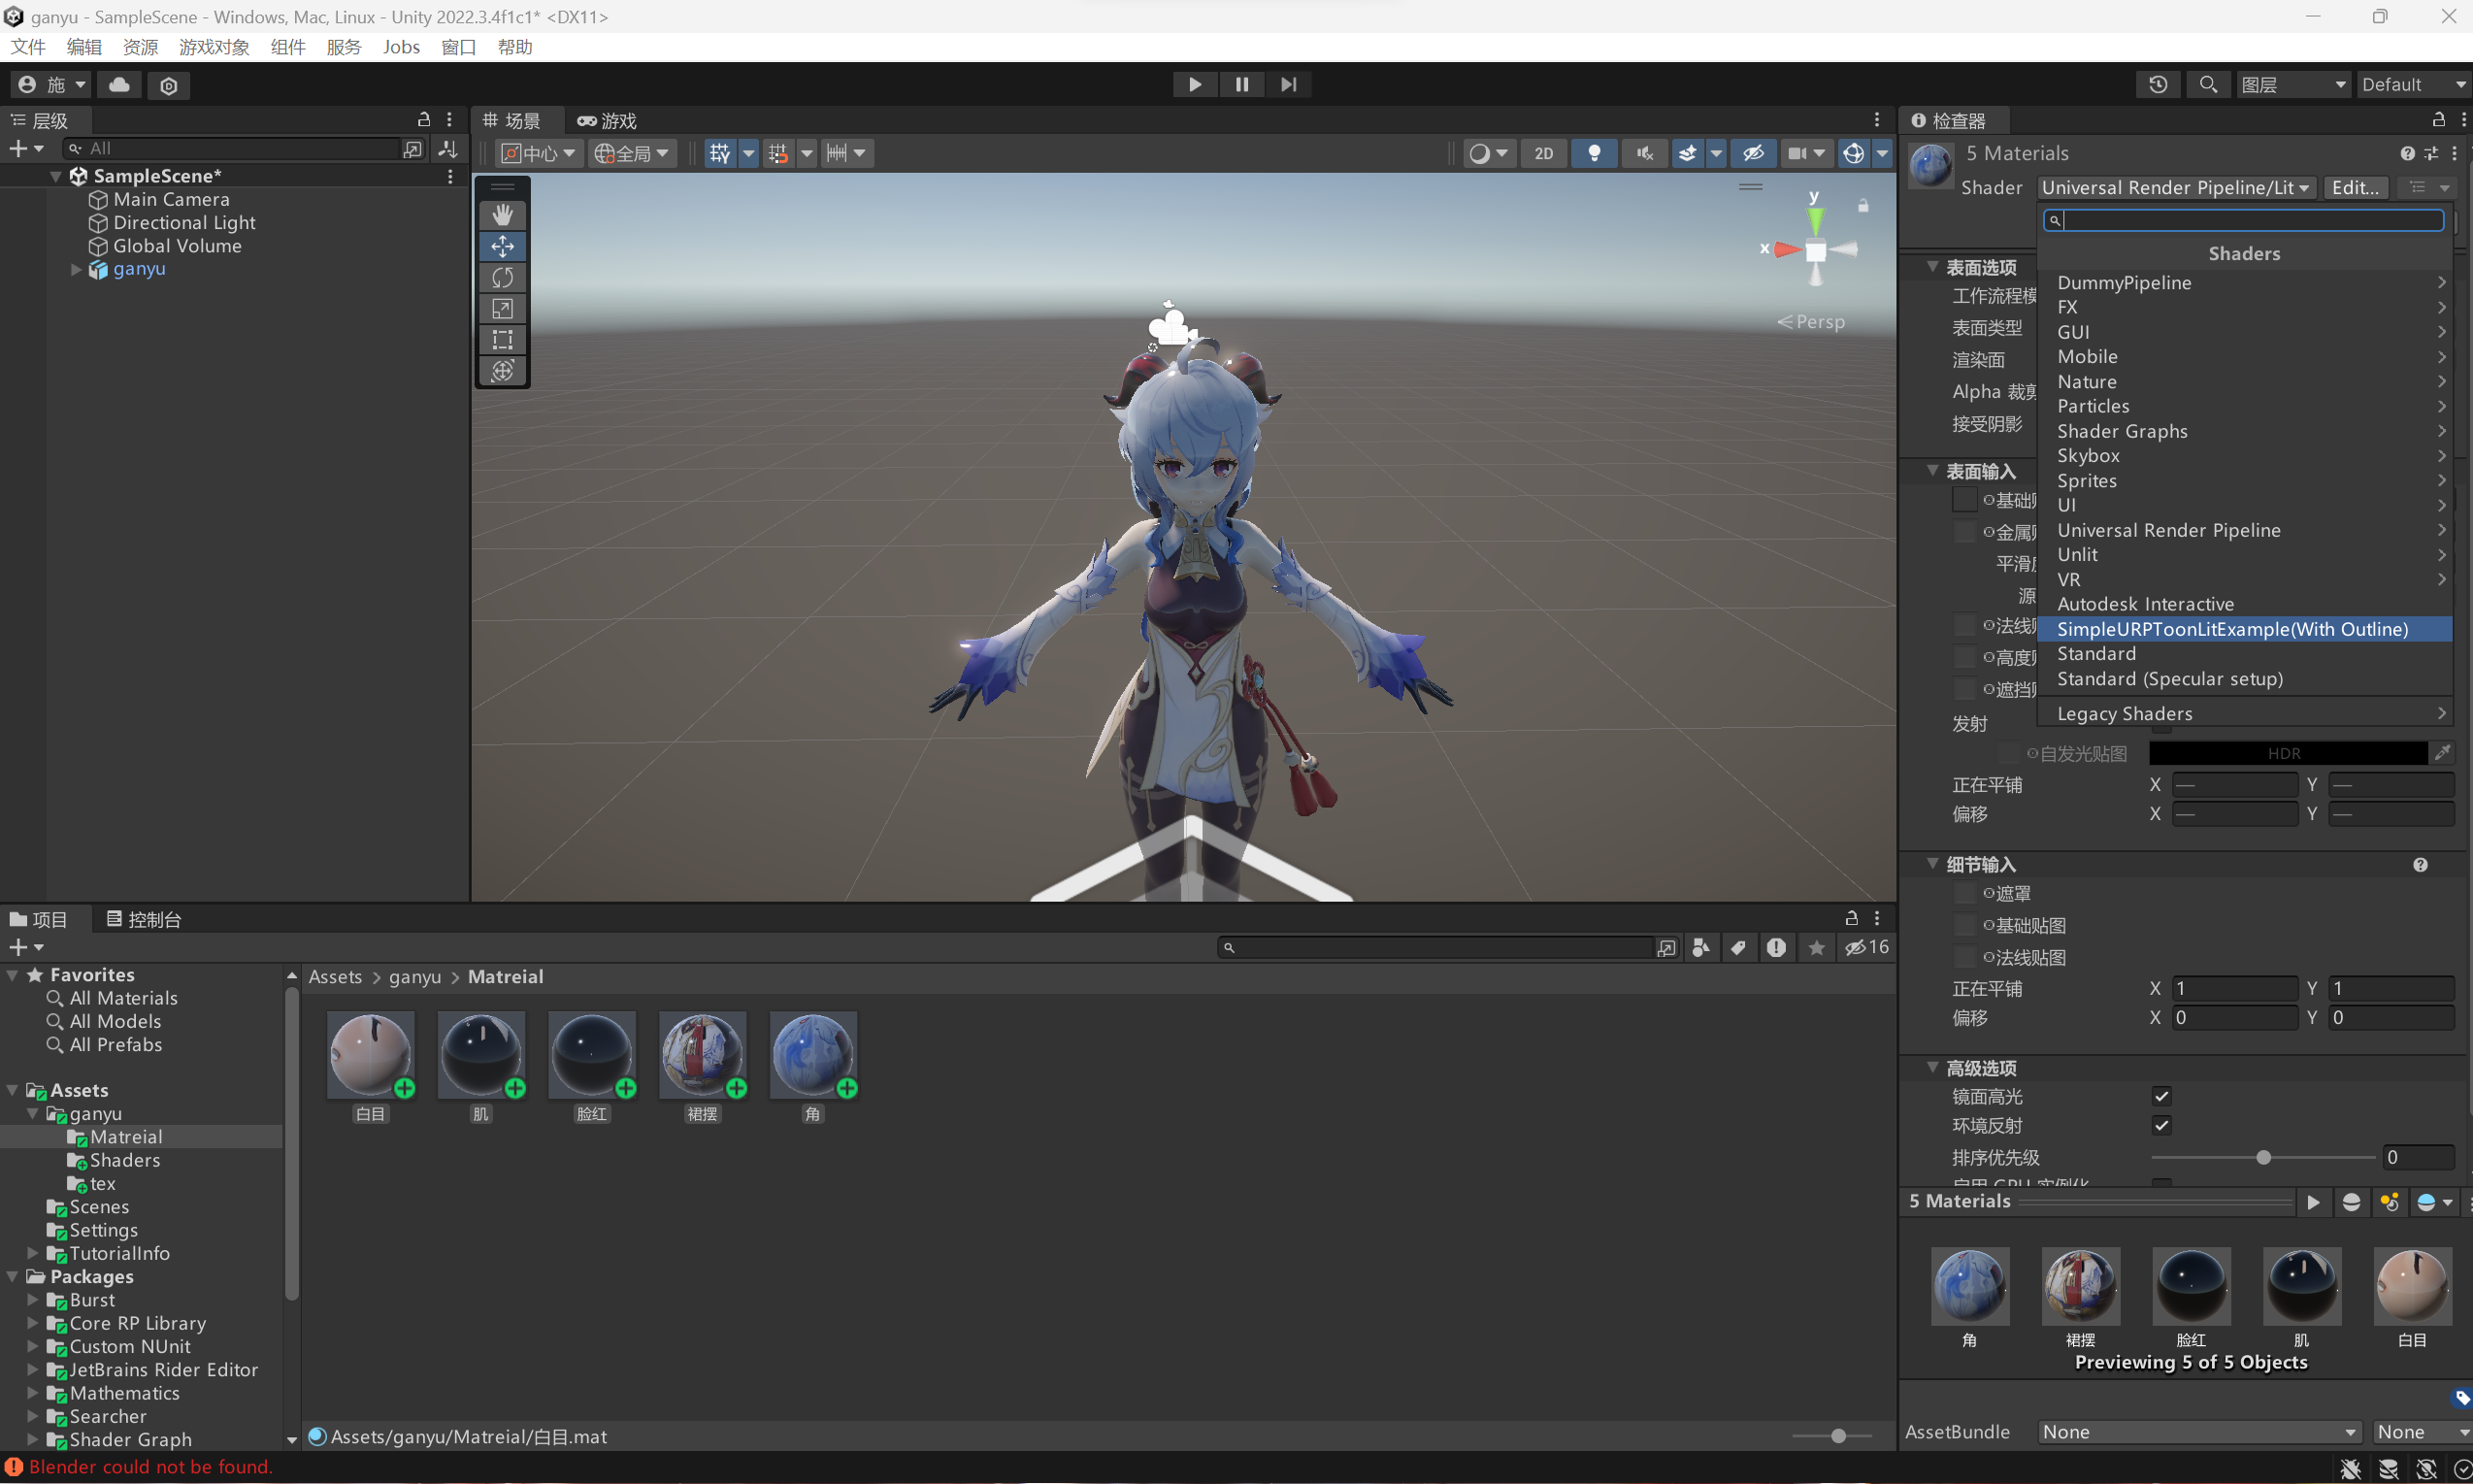2473x1484 pixels.
Task: Uncheck the 镜面高光 checkbox
Action: [x=2161, y=1097]
